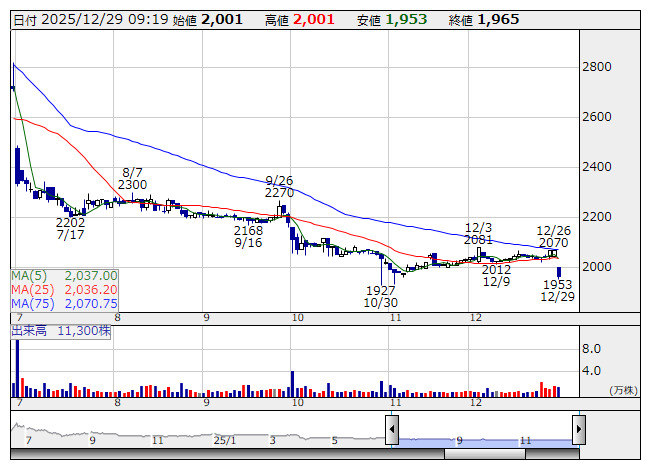Click the right range handle arrow in navigator
The image size is (653, 470).
[578, 430]
